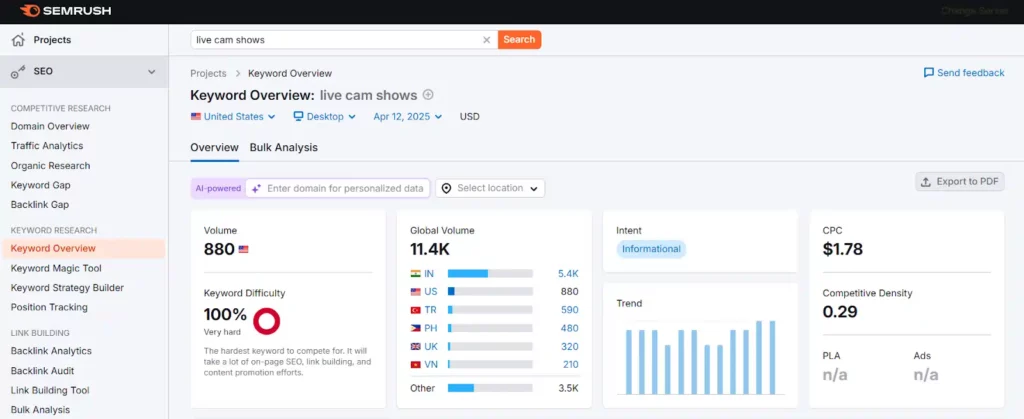
Task: Open Bulk Analysis in the sidebar
Action: [40, 410]
